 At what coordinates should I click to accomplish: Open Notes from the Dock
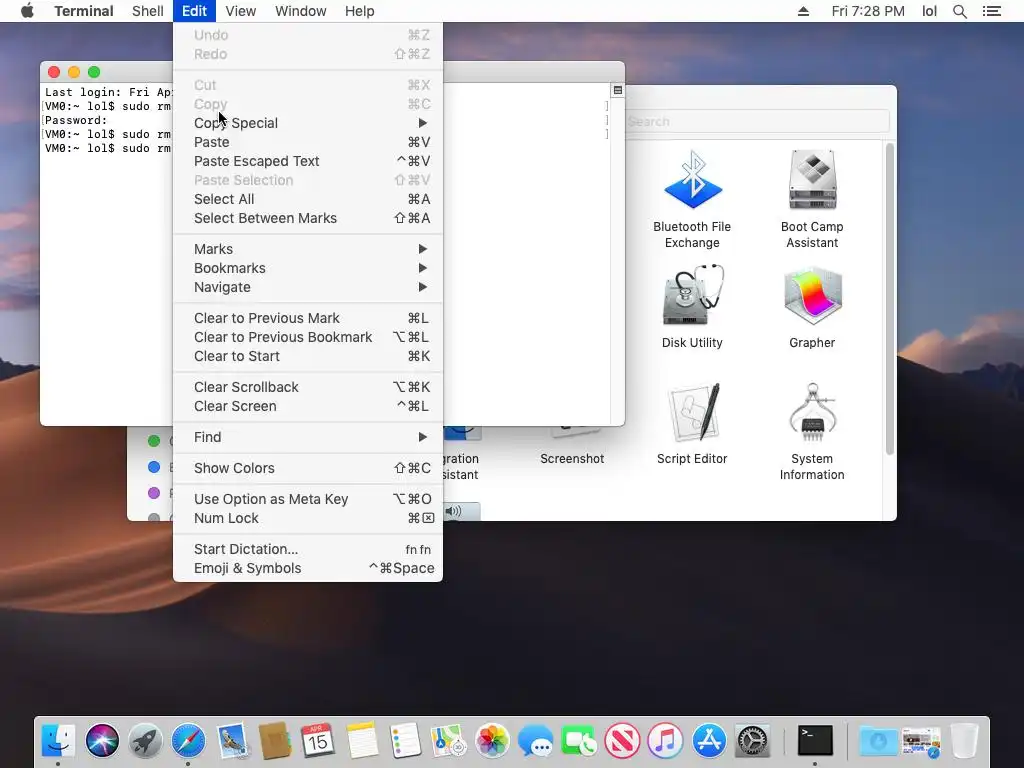(362, 741)
